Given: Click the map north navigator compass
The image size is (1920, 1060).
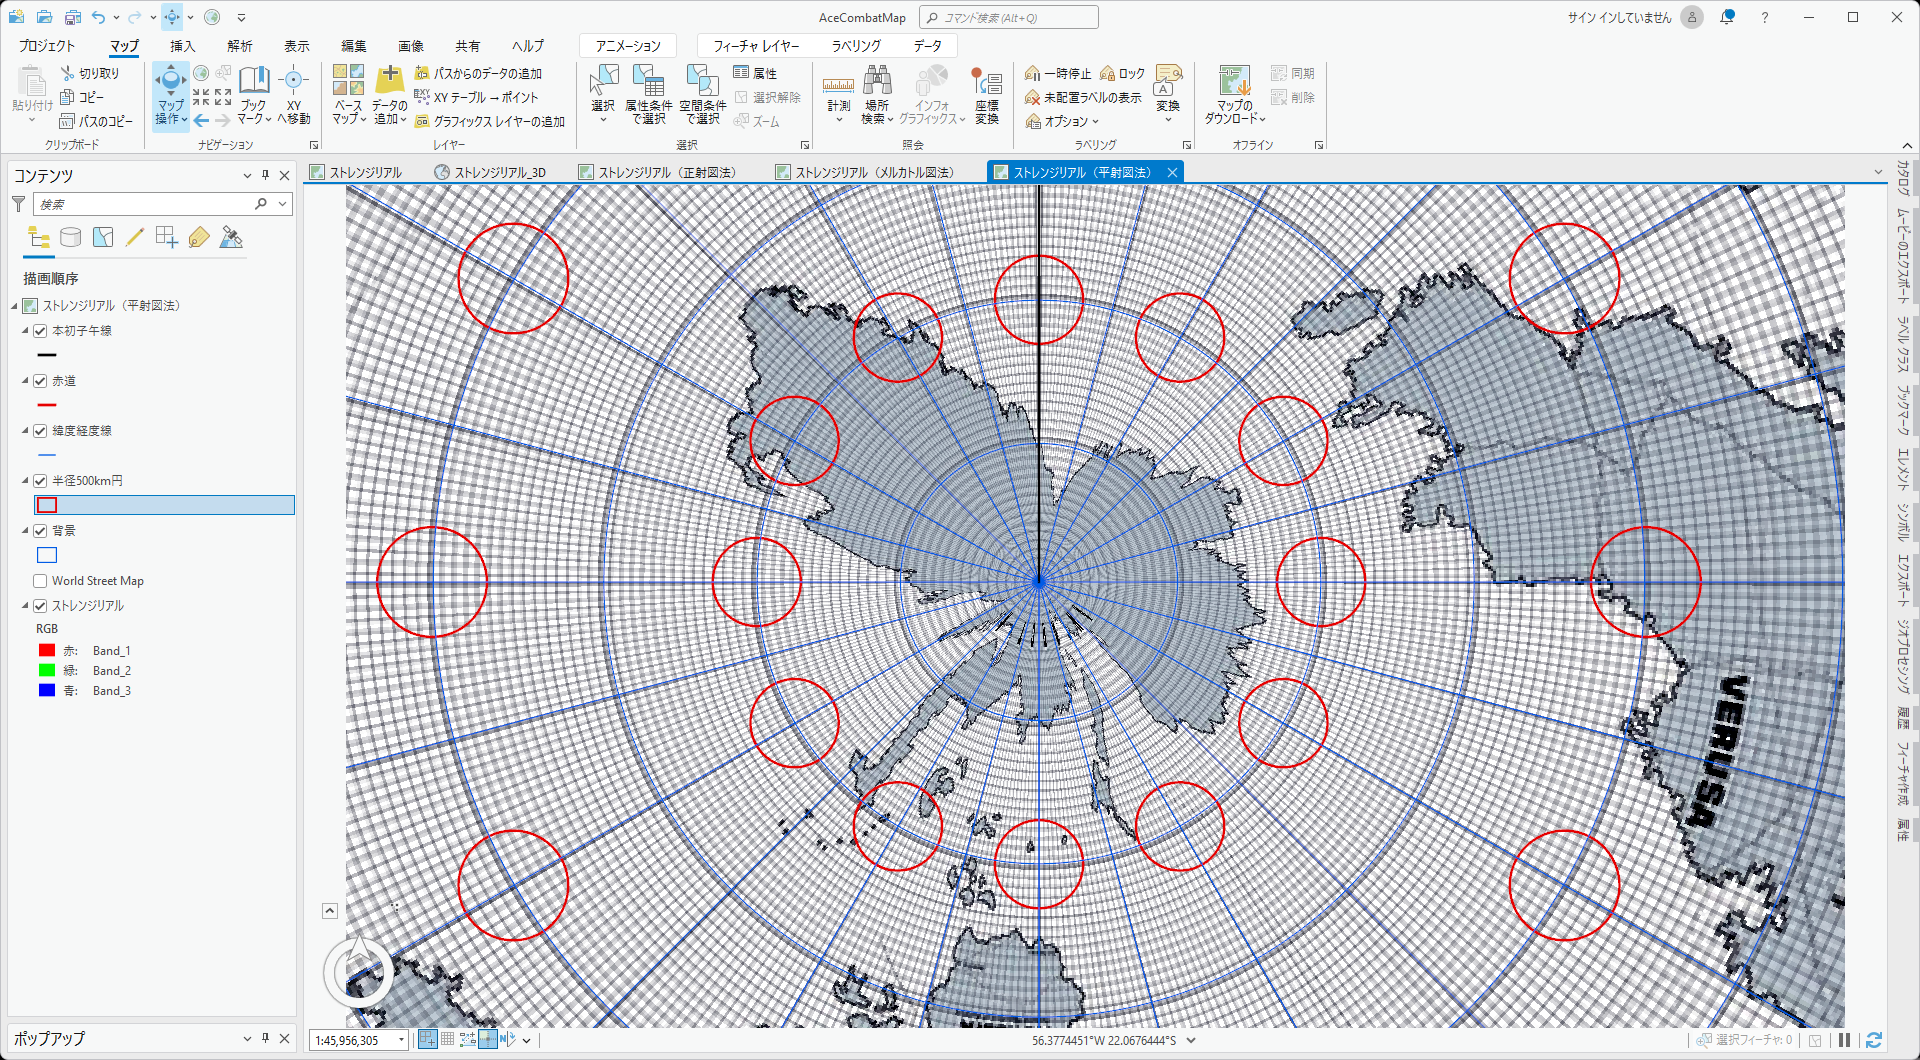Looking at the screenshot, I should click(x=358, y=972).
